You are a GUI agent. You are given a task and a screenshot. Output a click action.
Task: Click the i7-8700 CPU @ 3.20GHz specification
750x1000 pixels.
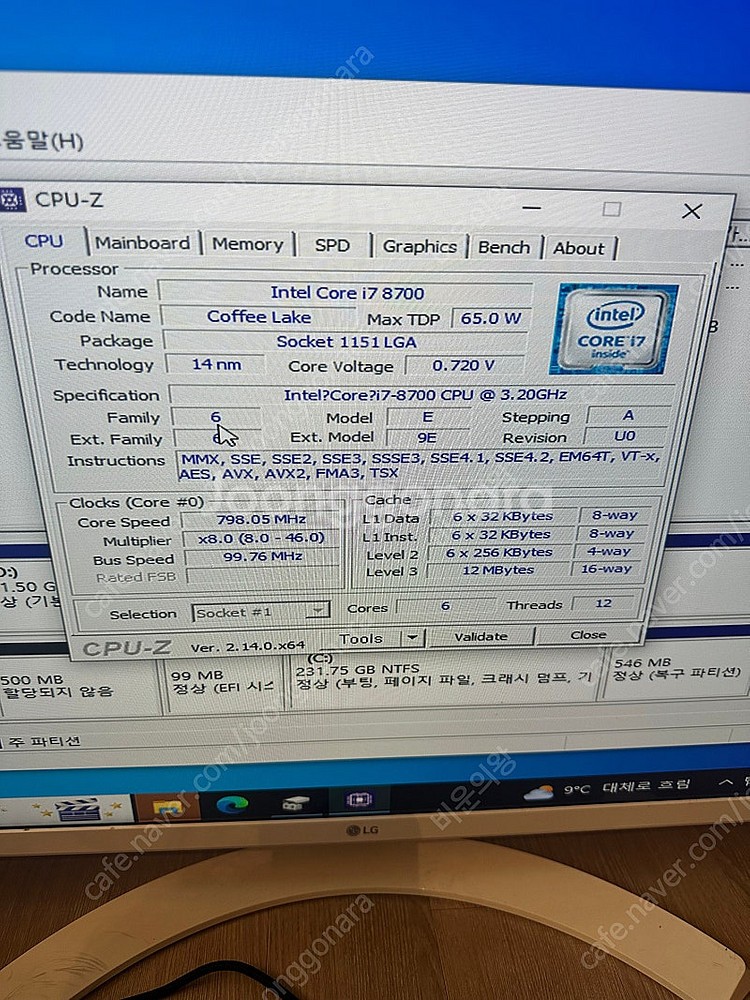click(424, 395)
